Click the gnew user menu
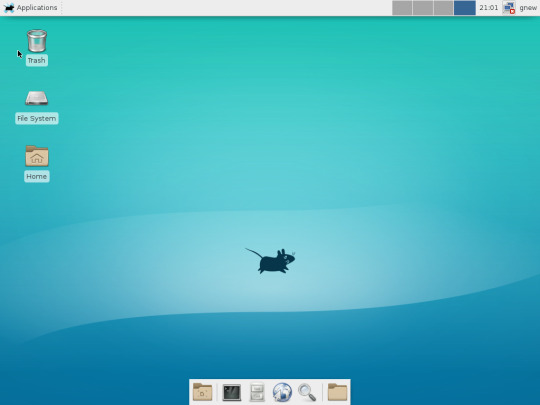Screen dimensions: 540x405 click(x=528, y=8)
